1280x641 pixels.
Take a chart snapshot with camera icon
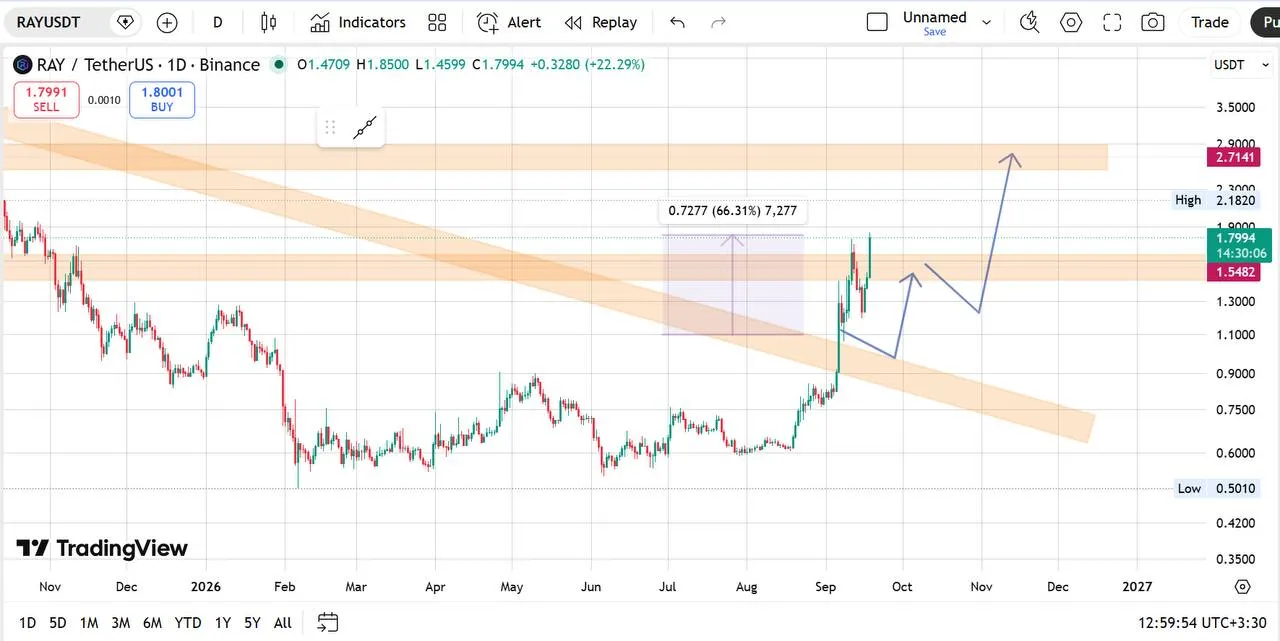[x=1153, y=22]
